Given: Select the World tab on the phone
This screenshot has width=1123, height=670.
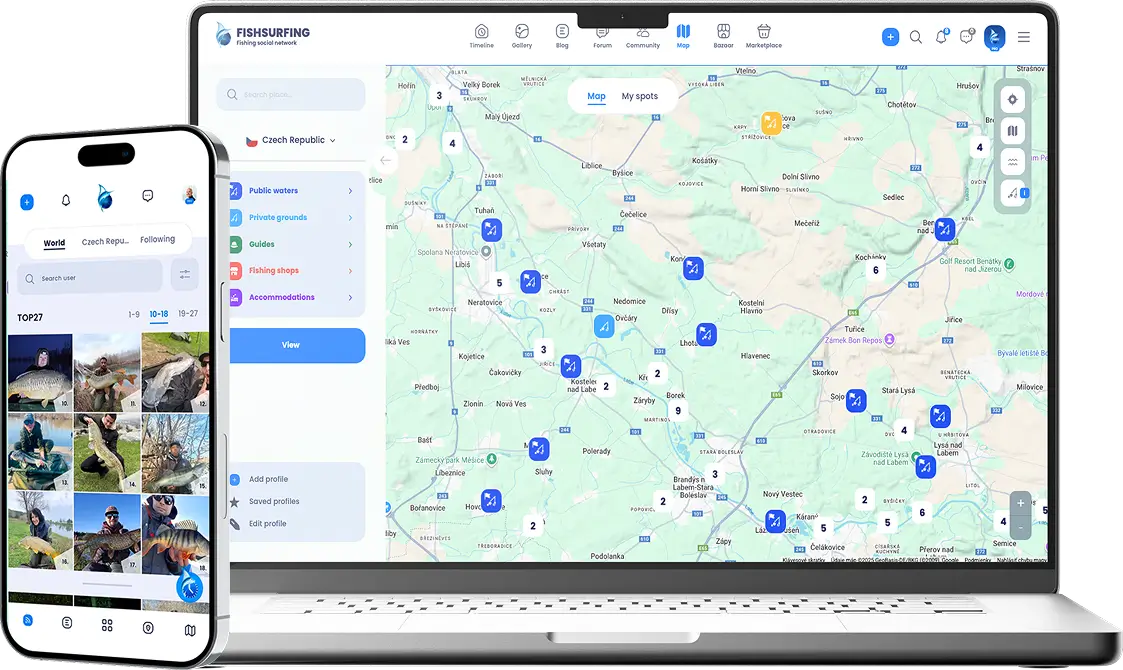Looking at the screenshot, I should 54,243.
